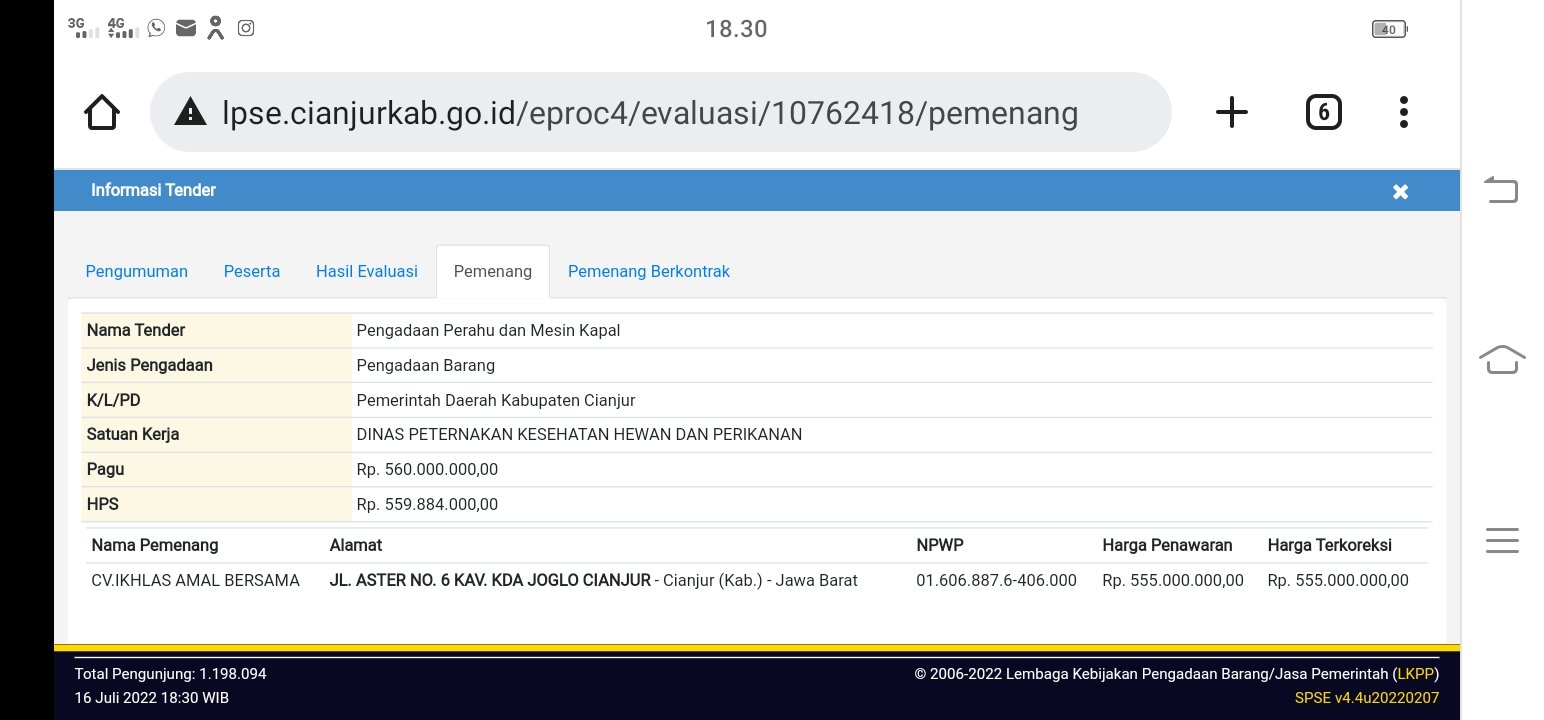
Task: Tap the Instagram notification icon
Action: [246, 28]
